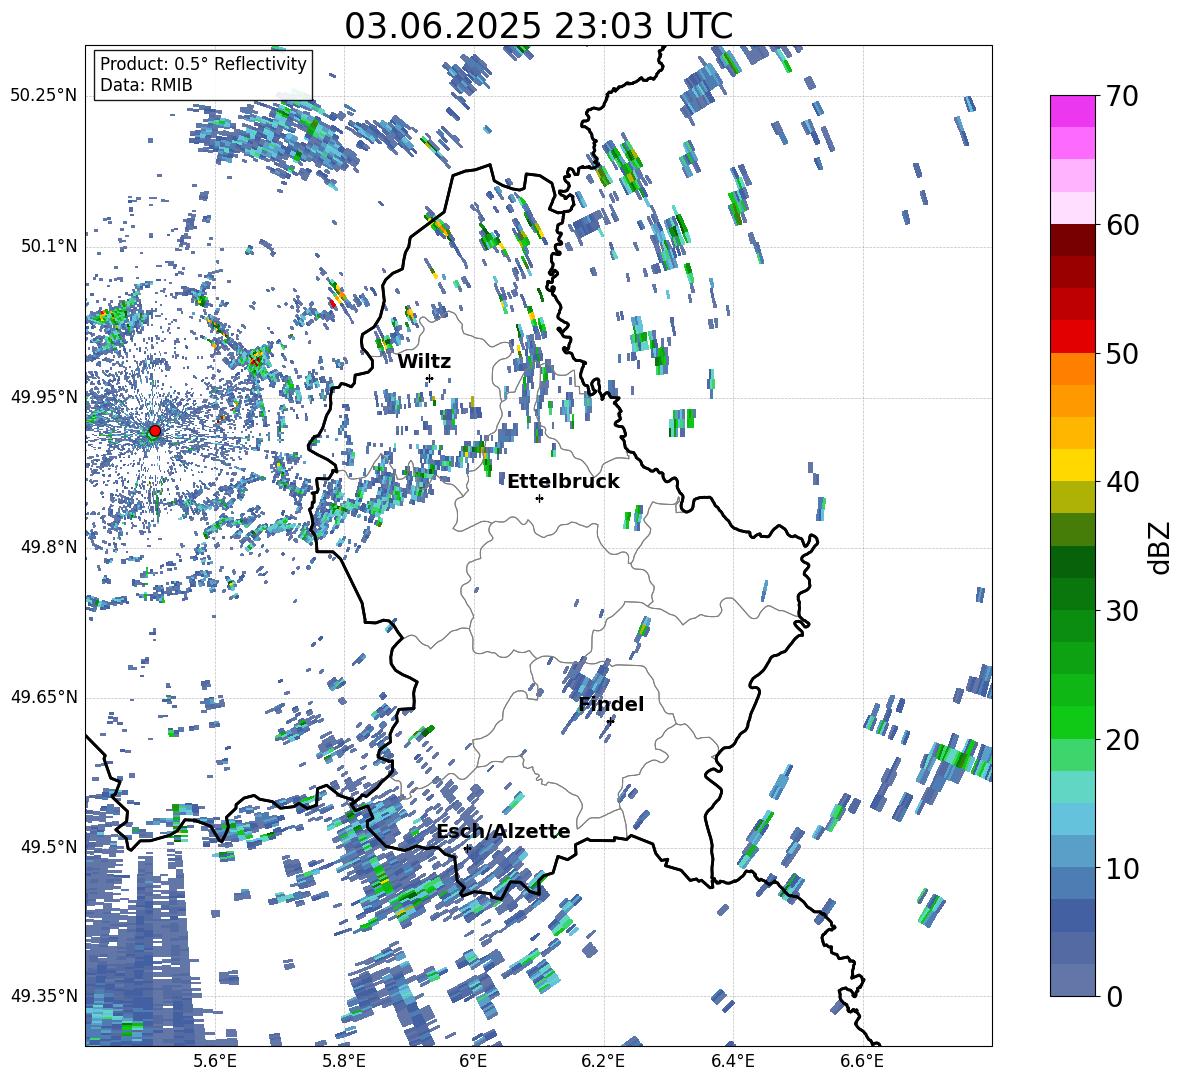Click the 5.6°E longitude label

215,1061
